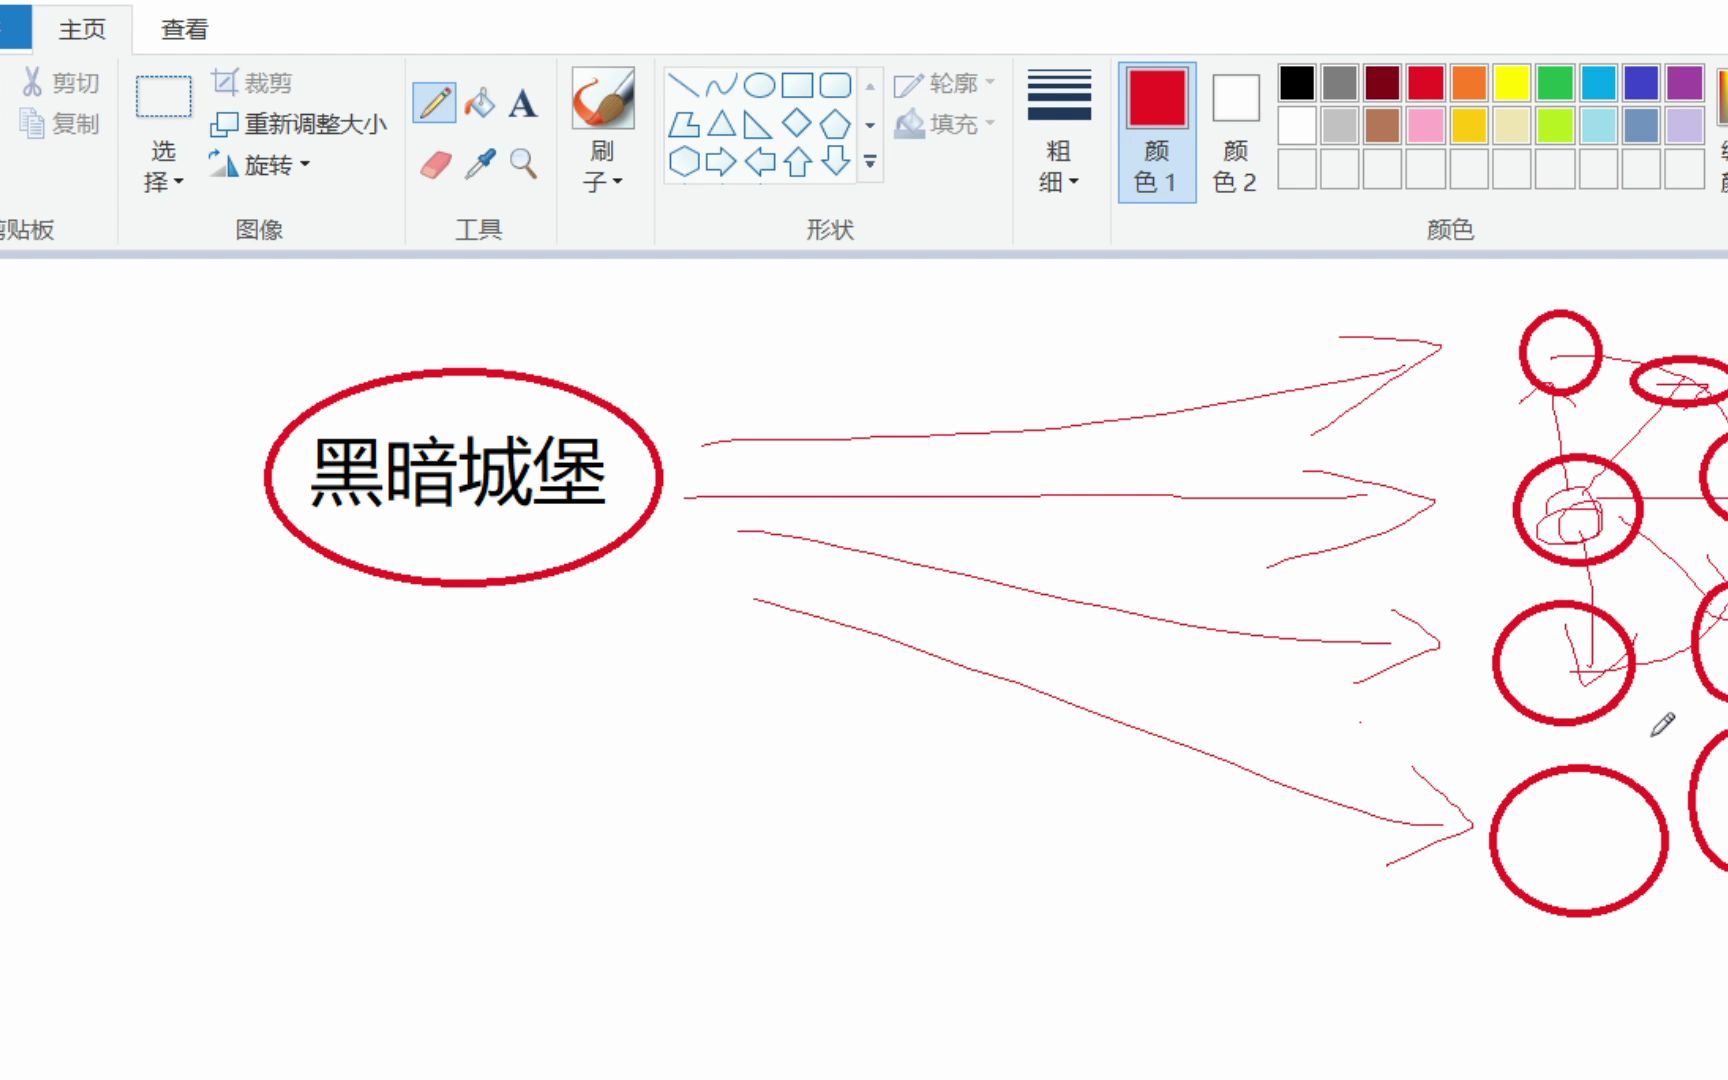Pick the orange color swatch

pos(1469,83)
